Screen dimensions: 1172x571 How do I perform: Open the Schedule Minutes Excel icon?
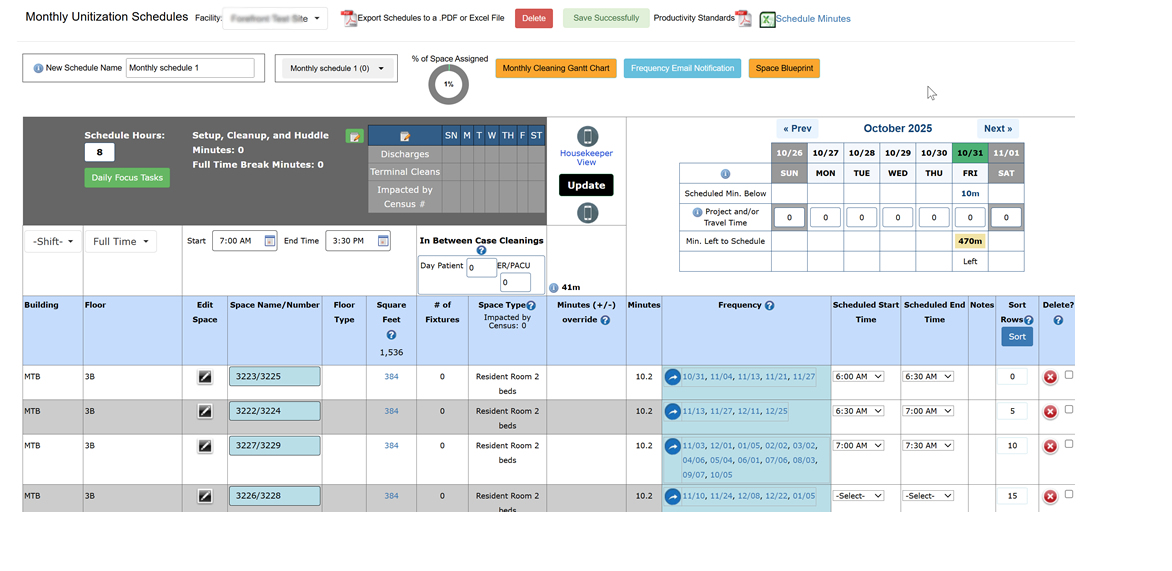tap(767, 19)
